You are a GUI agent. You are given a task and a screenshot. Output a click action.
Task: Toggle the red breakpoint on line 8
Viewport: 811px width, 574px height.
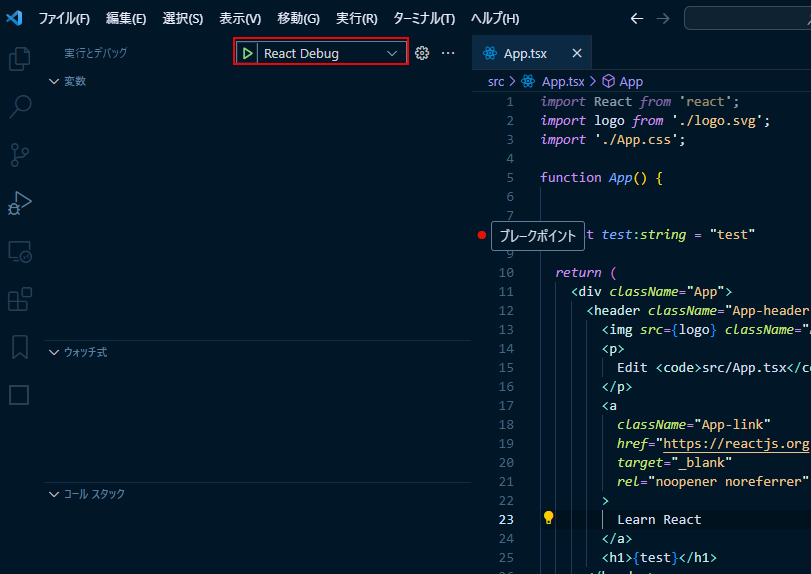[x=482, y=235]
